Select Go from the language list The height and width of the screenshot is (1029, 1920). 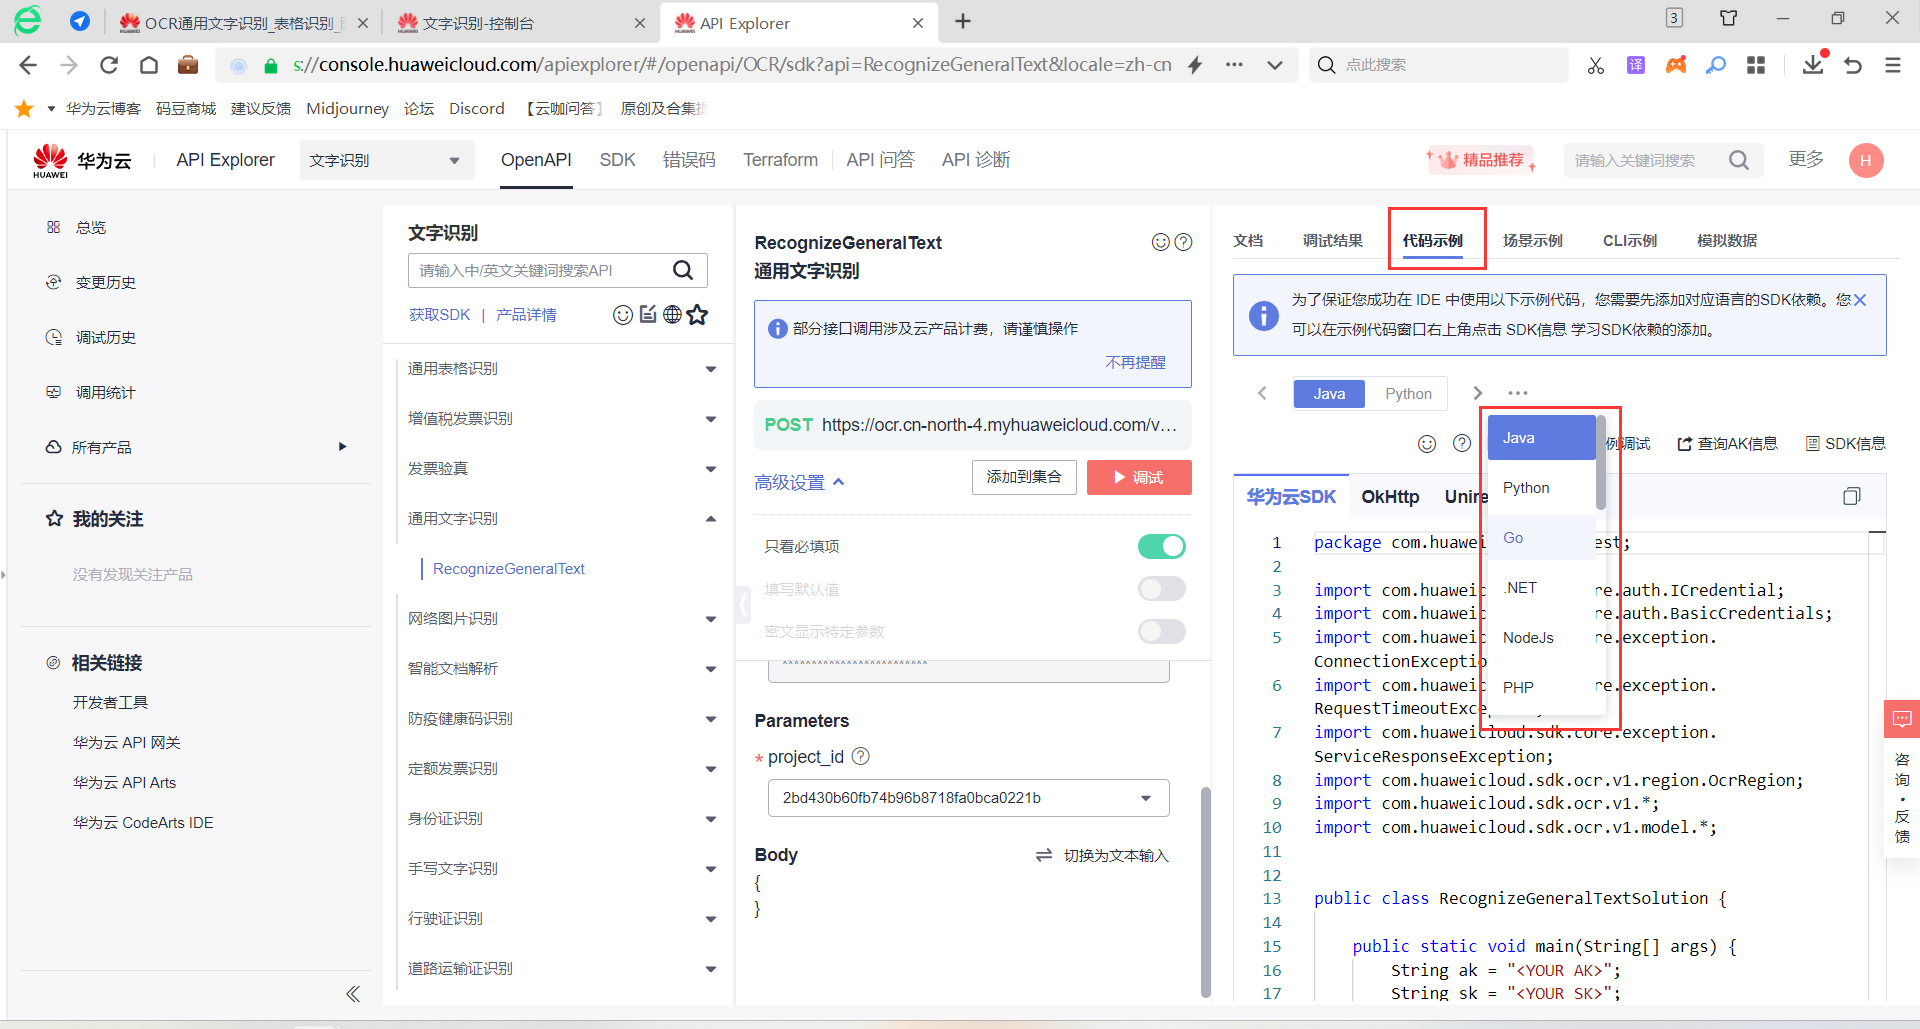(x=1542, y=538)
